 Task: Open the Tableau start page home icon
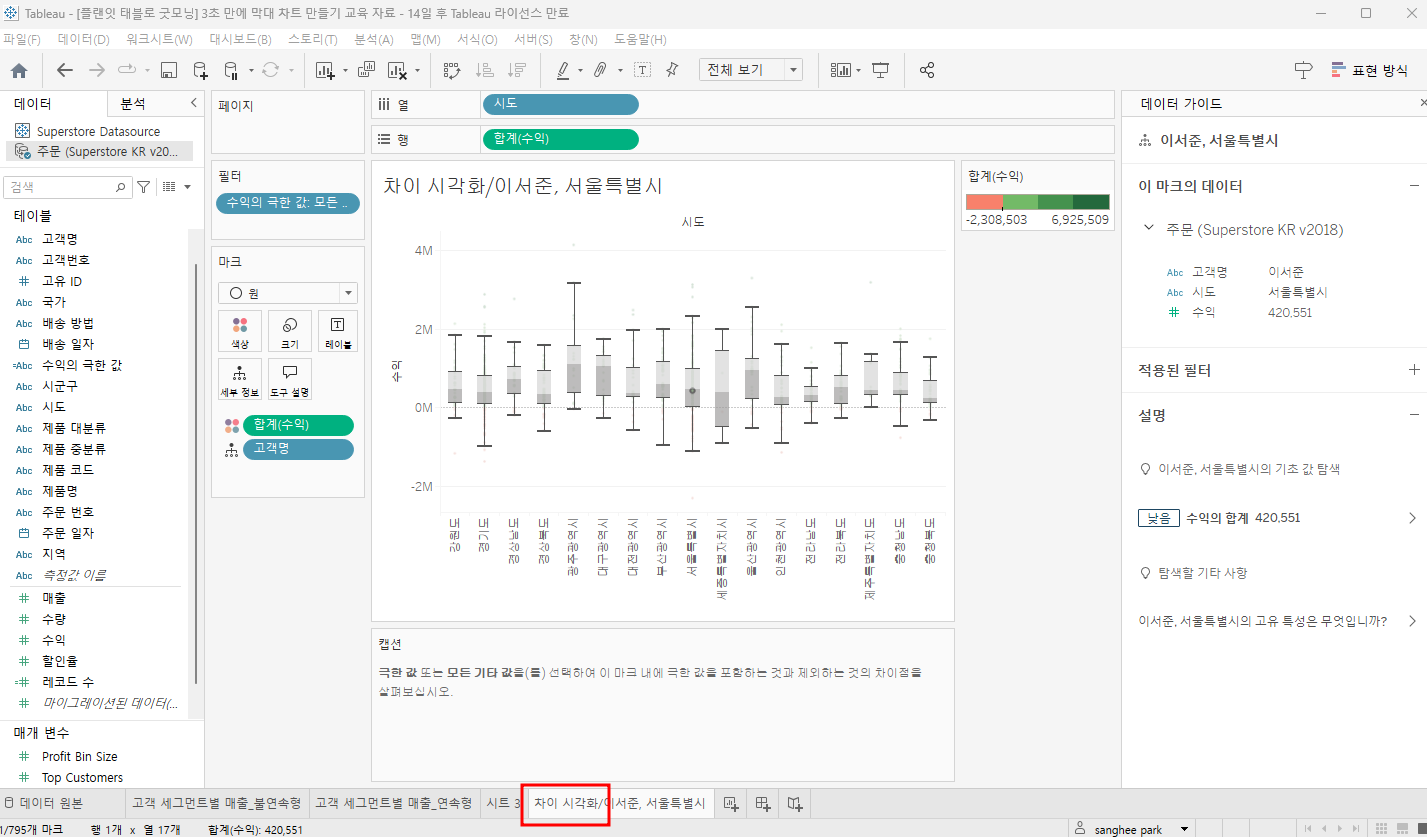click(19, 70)
